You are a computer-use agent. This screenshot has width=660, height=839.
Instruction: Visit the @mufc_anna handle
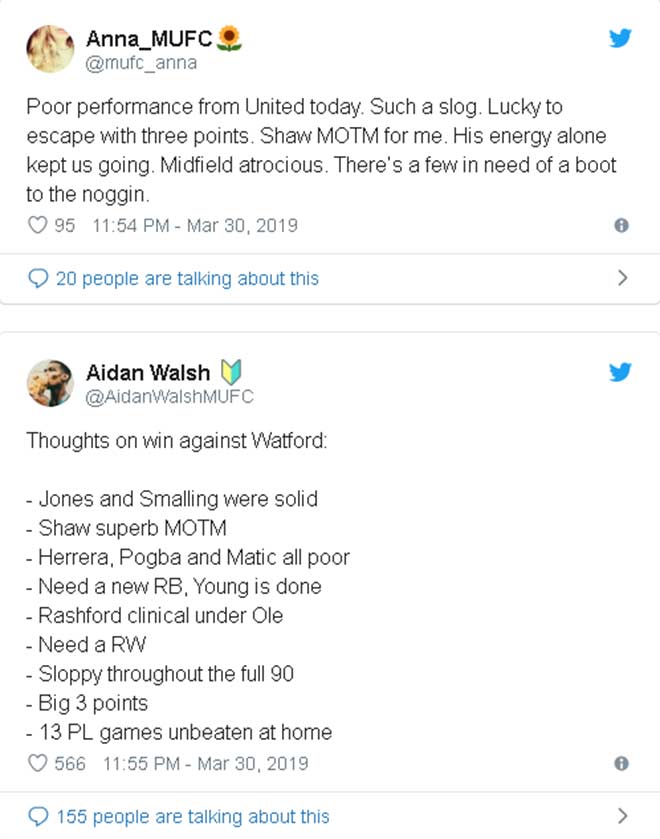pos(141,63)
